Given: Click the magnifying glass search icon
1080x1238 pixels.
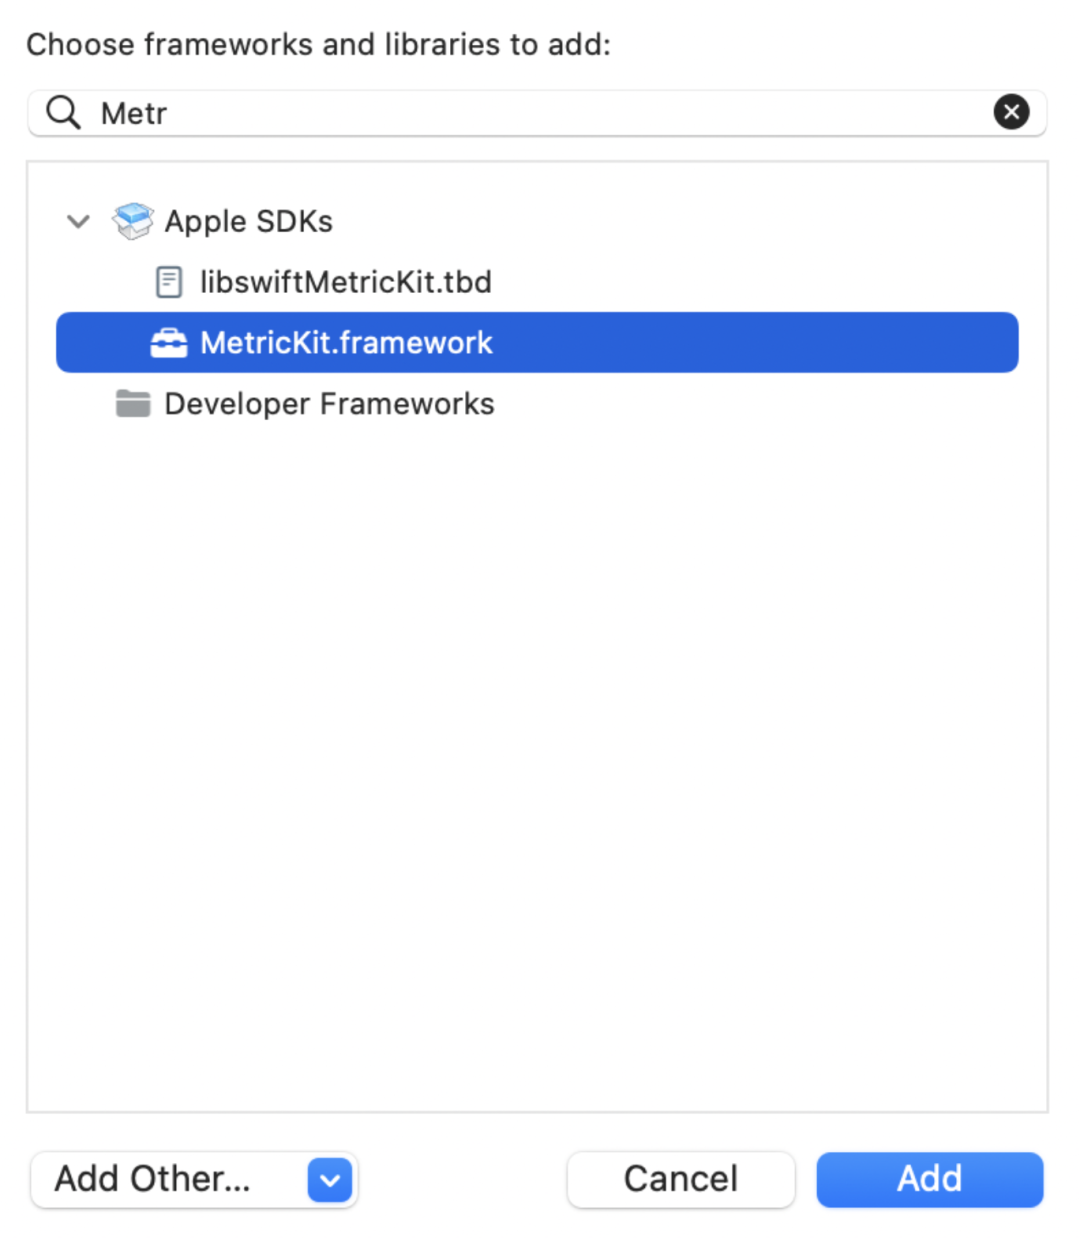Looking at the screenshot, I should point(61,112).
